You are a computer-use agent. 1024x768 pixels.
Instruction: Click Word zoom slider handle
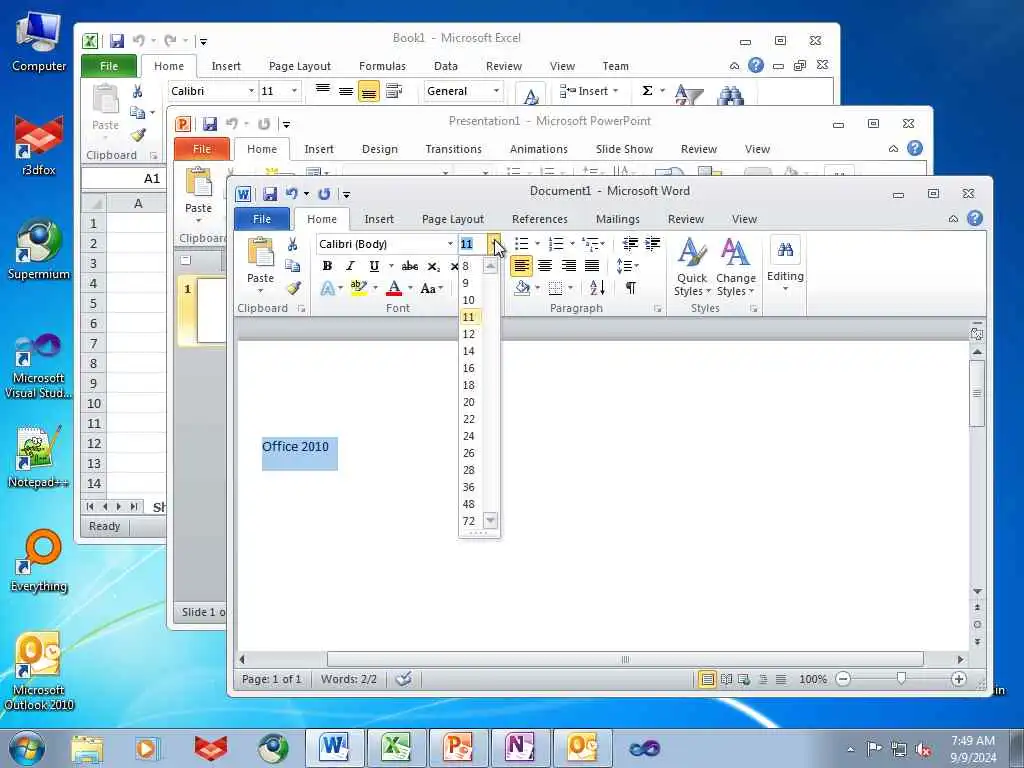901,679
